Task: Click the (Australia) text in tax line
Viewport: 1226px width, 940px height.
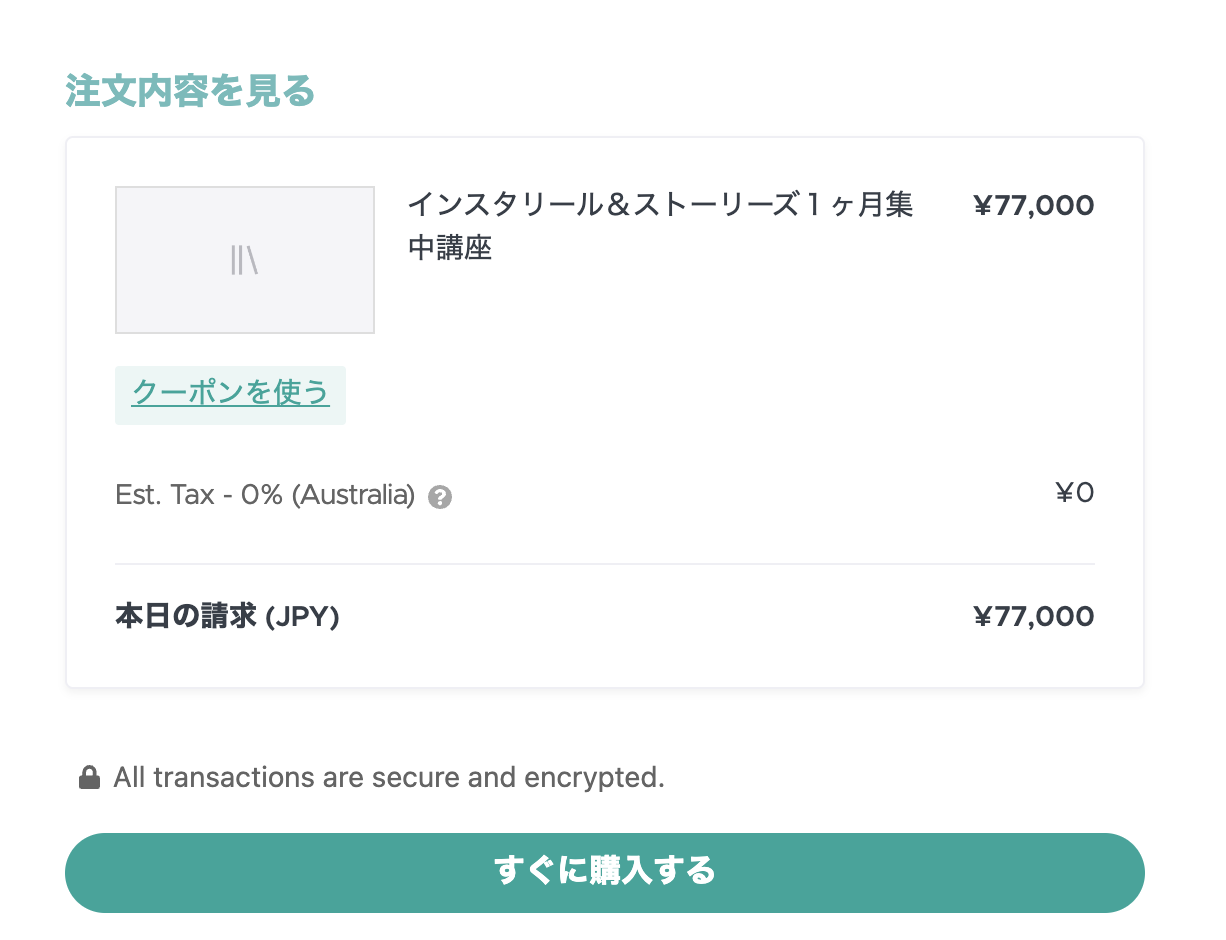Action: point(353,494)
